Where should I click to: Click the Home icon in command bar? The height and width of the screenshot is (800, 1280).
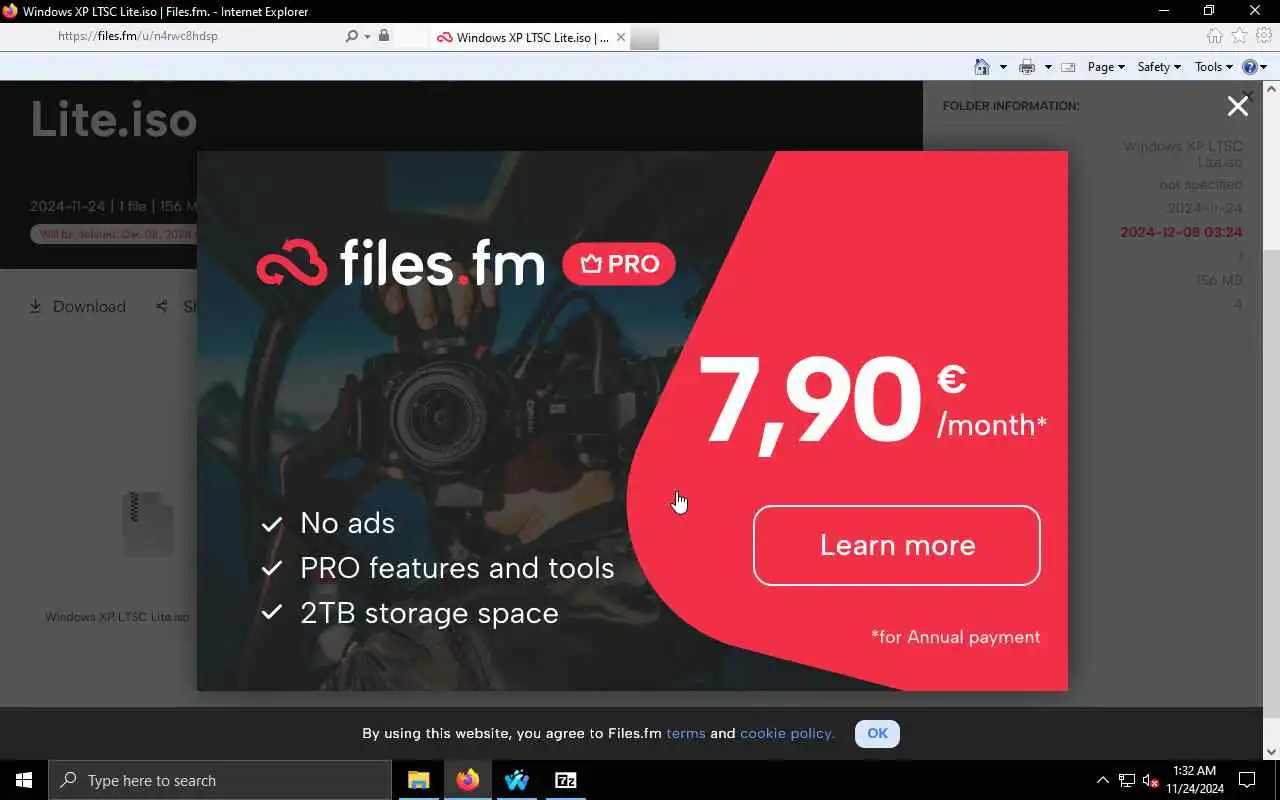tap(982, 67)
